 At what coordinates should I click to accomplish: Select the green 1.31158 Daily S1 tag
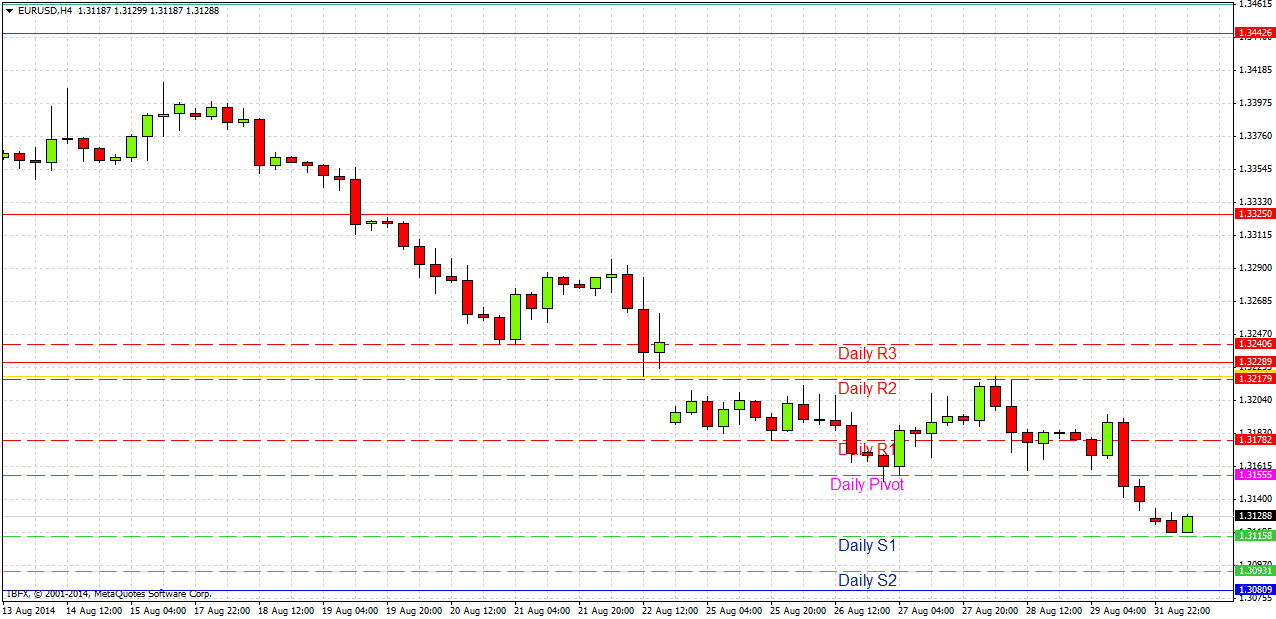coord(1256,536)
